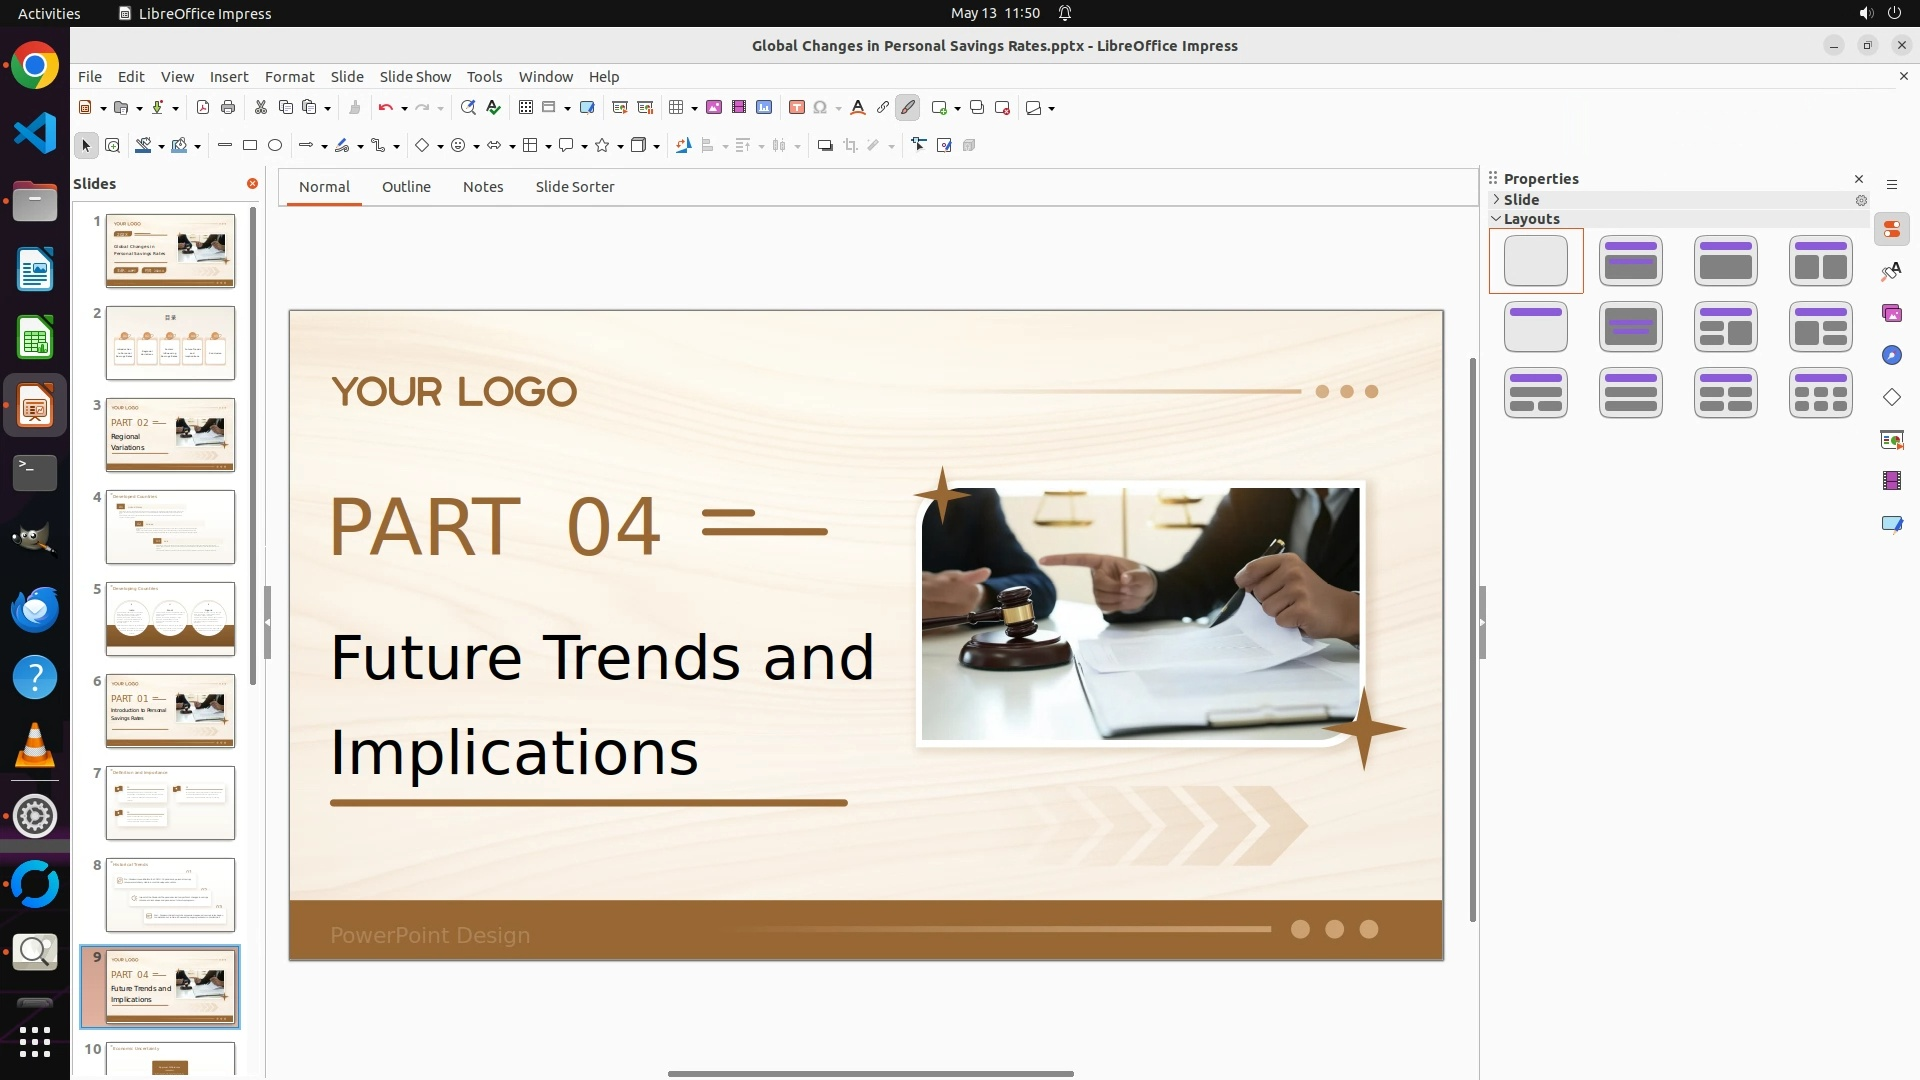
Task: Click the Insert Image icon
Action: [x=714, y=108]
